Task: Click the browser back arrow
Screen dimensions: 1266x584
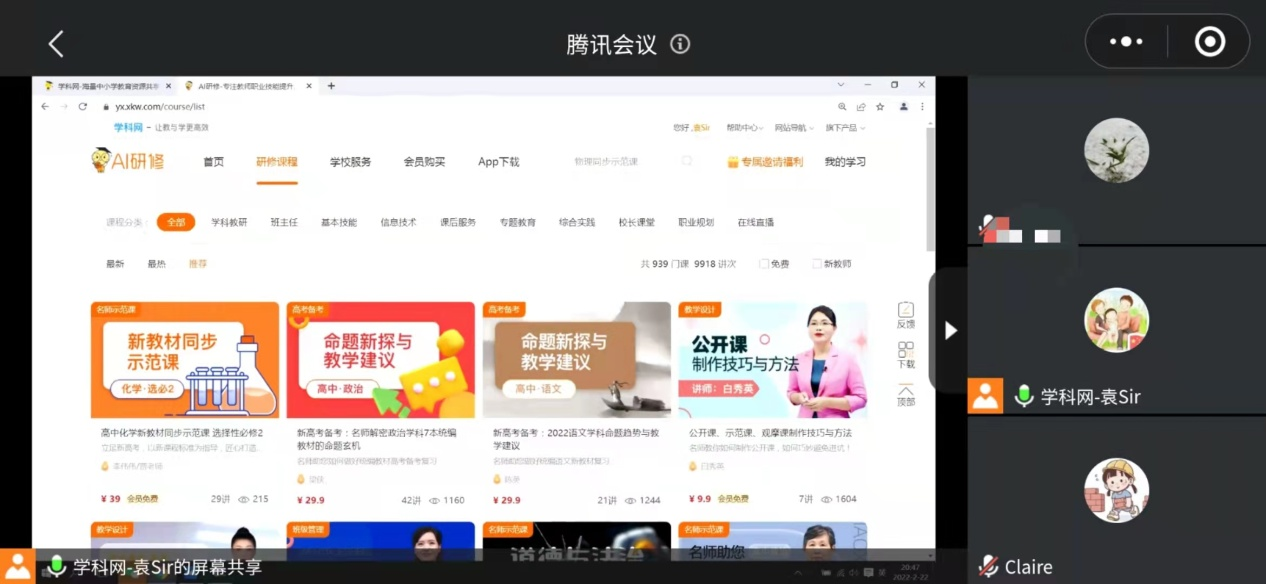Action: [44, 106]
